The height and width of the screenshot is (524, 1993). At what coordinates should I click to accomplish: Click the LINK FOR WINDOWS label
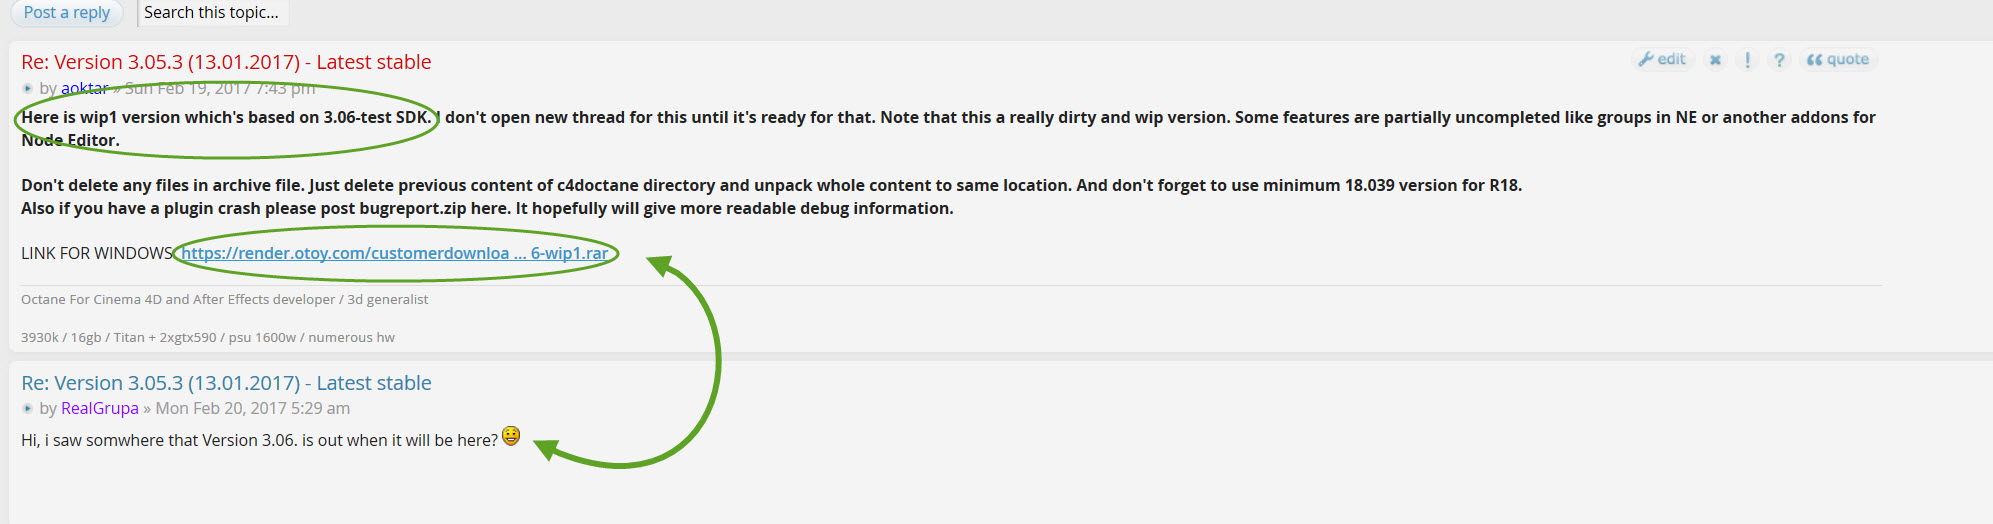(96, 253)
